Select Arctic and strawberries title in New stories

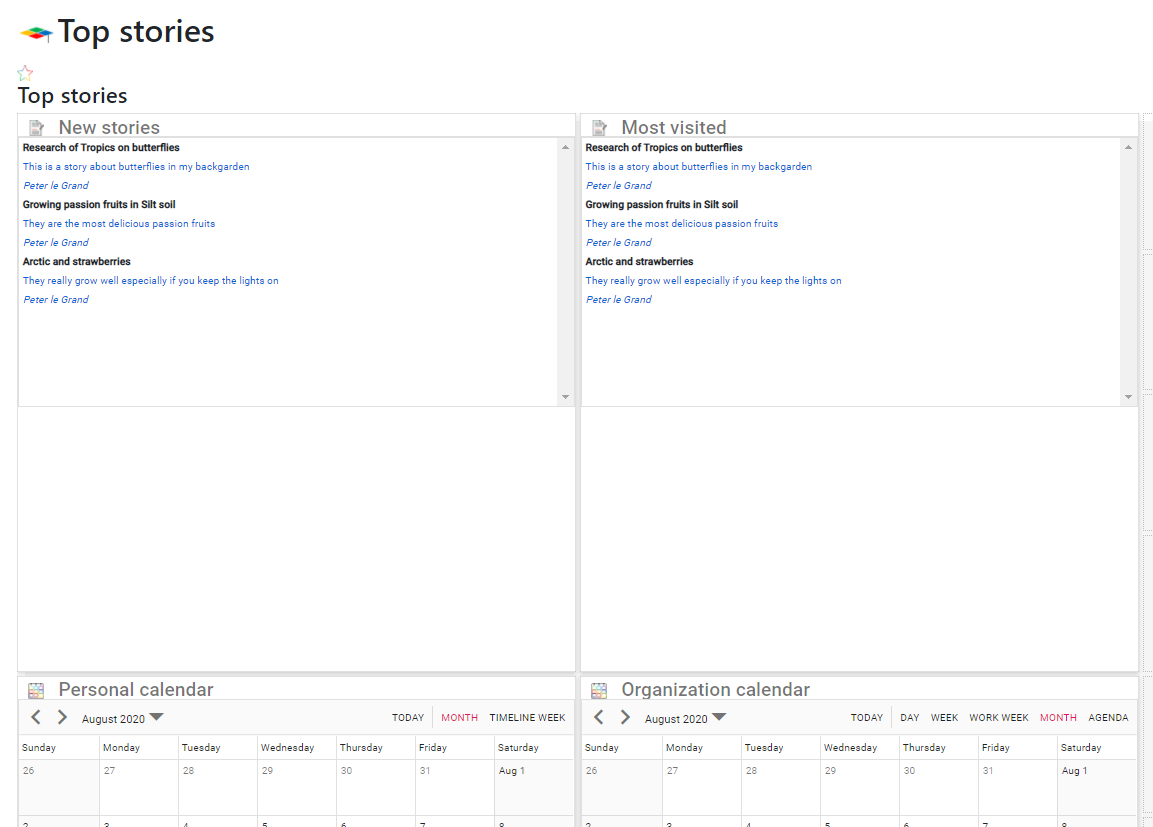click(76, 262)
